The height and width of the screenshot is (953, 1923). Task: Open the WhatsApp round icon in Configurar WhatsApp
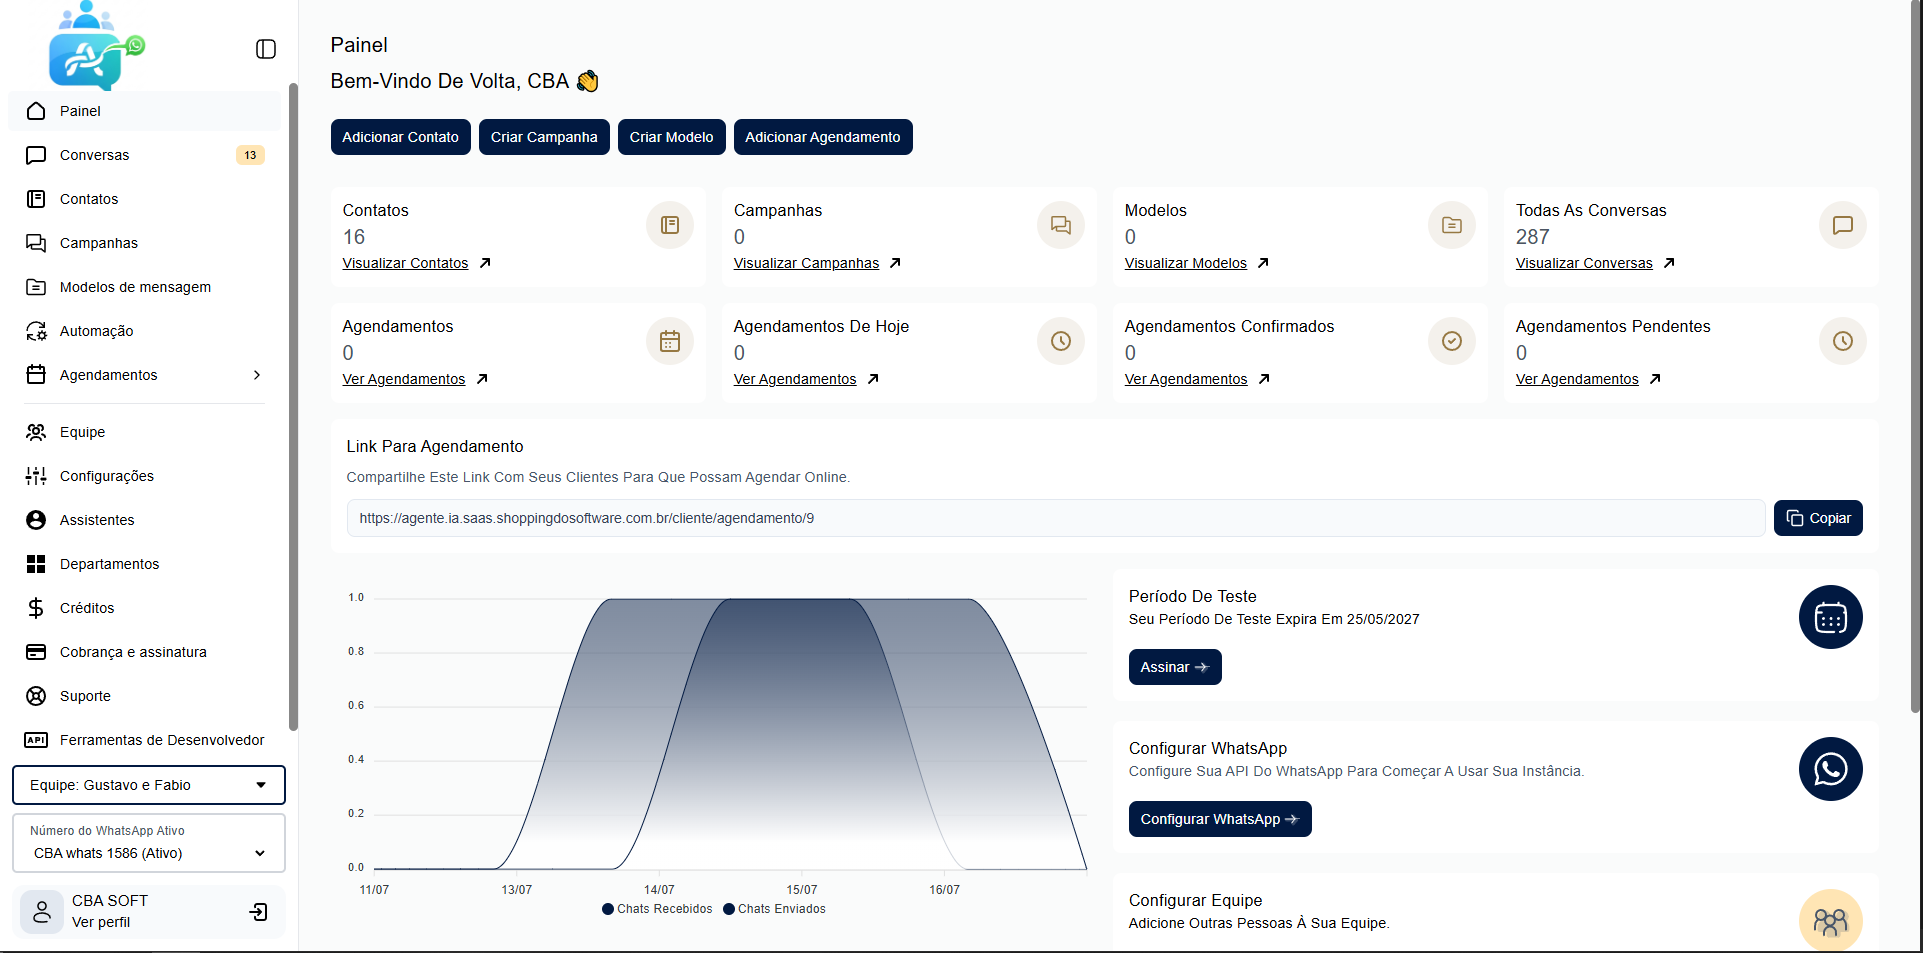click(1830, 769)
